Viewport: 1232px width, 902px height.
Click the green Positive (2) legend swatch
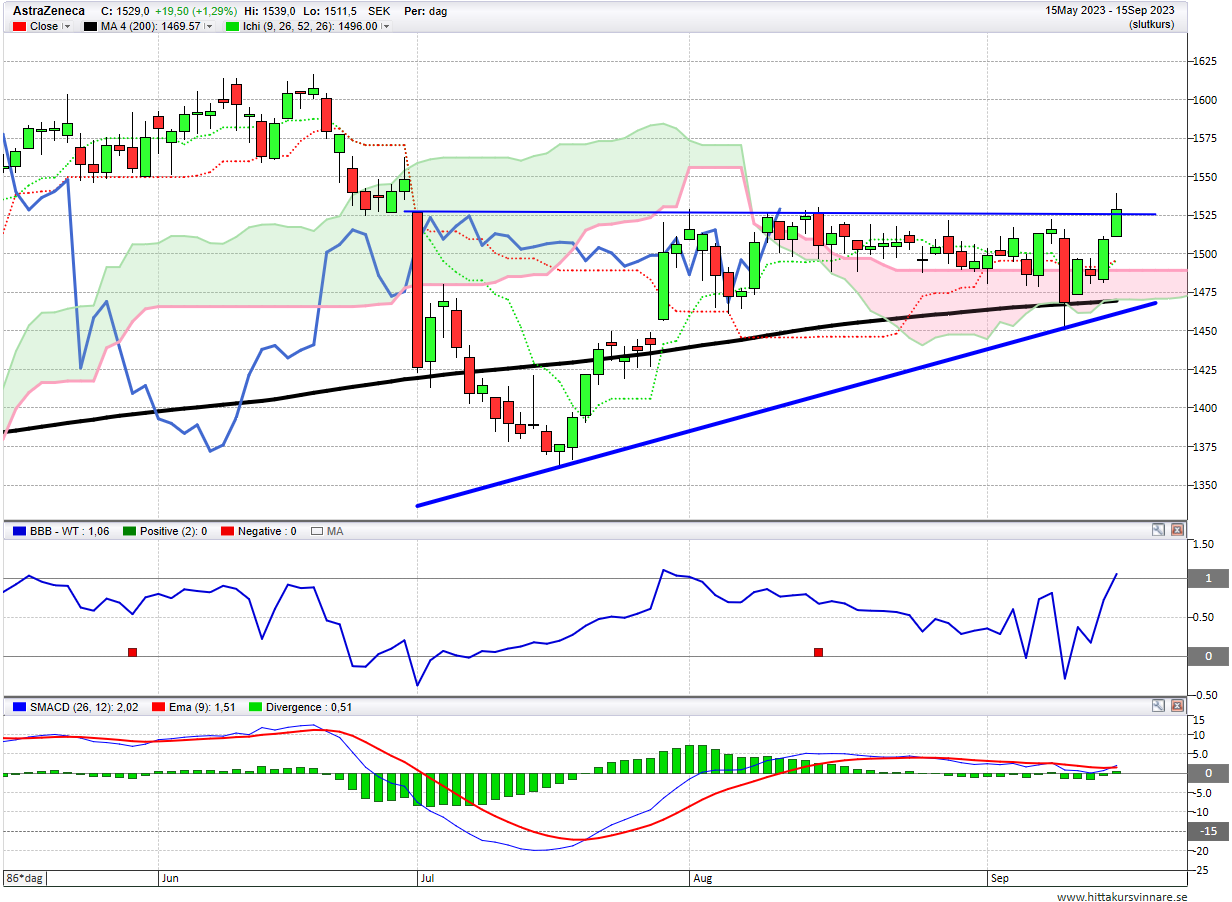pyautogui.click(x=128, y=531)
